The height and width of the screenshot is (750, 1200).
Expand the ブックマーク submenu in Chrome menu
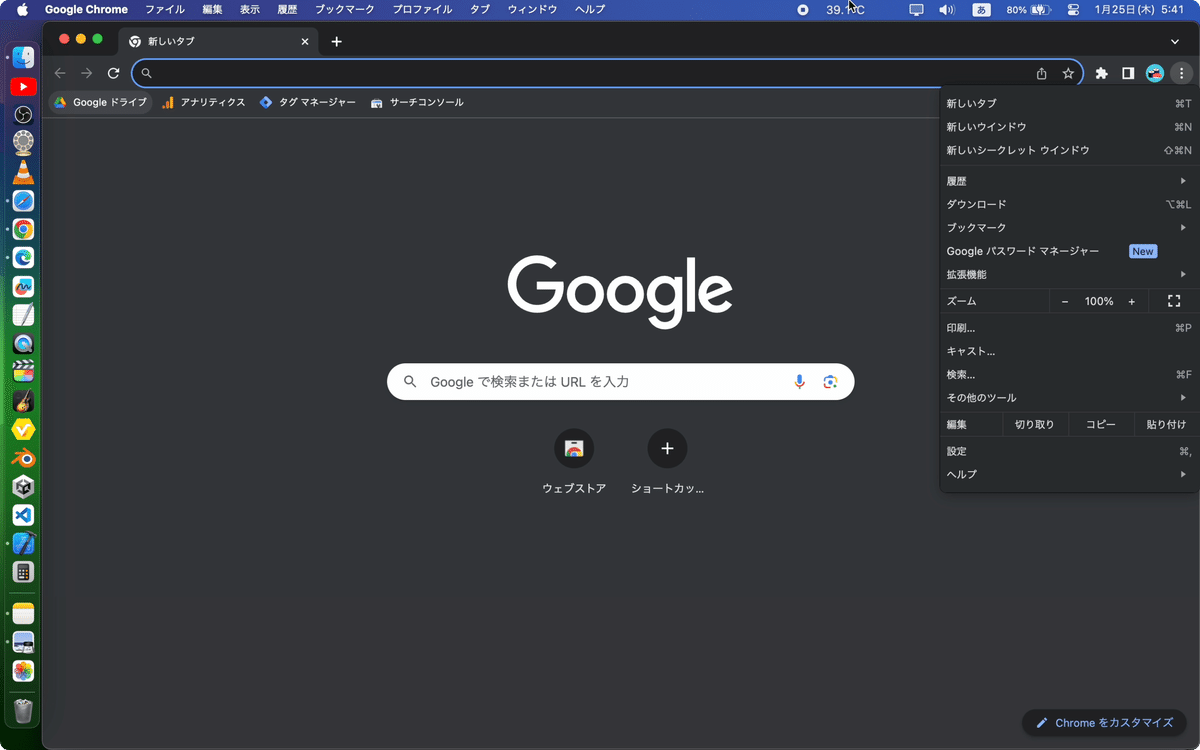coord(1069,227)
